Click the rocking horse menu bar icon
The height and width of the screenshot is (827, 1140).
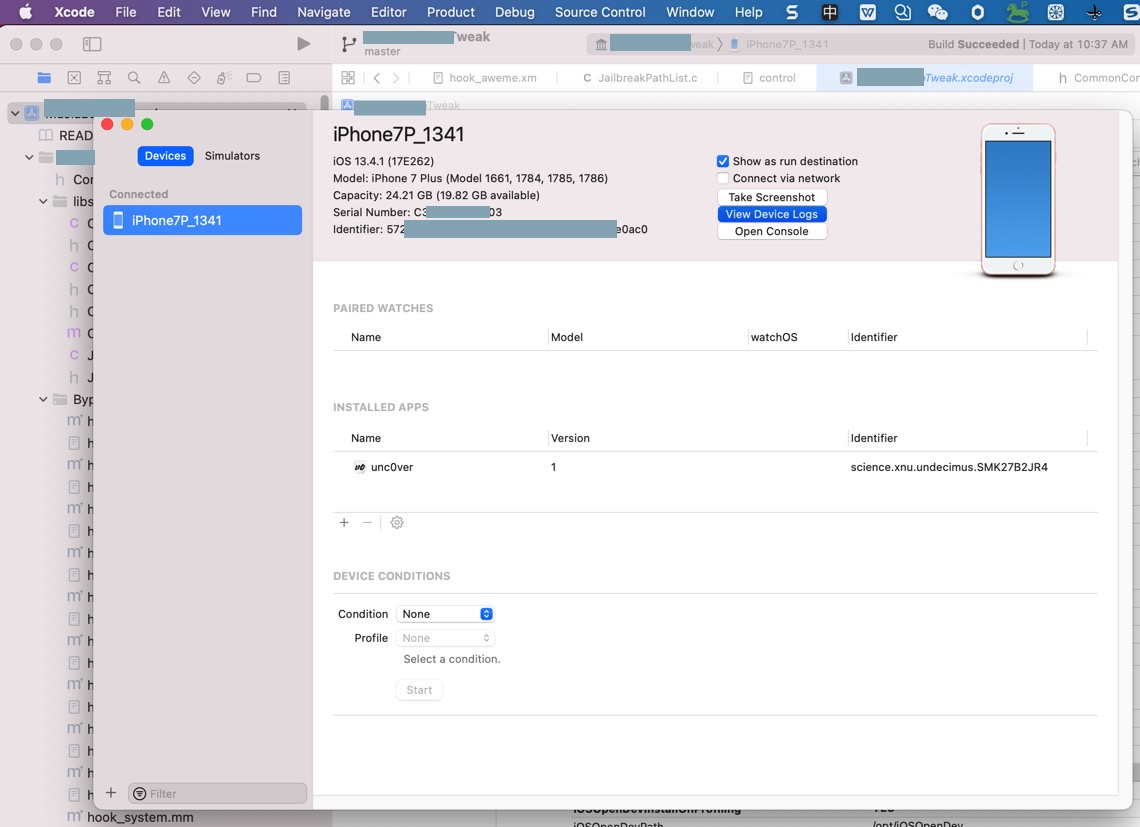[x=1018, y=12]
